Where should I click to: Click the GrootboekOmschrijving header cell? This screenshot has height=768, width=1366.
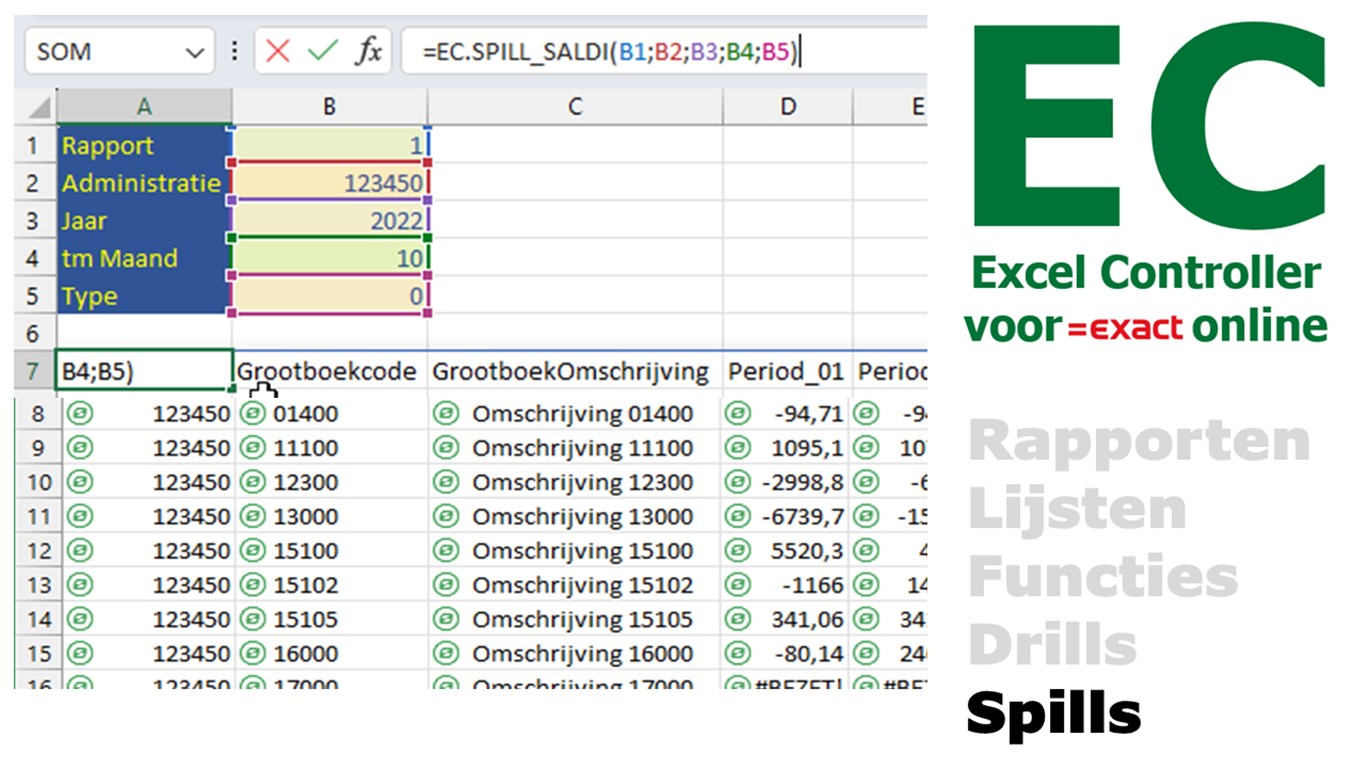tap(574, 372)
